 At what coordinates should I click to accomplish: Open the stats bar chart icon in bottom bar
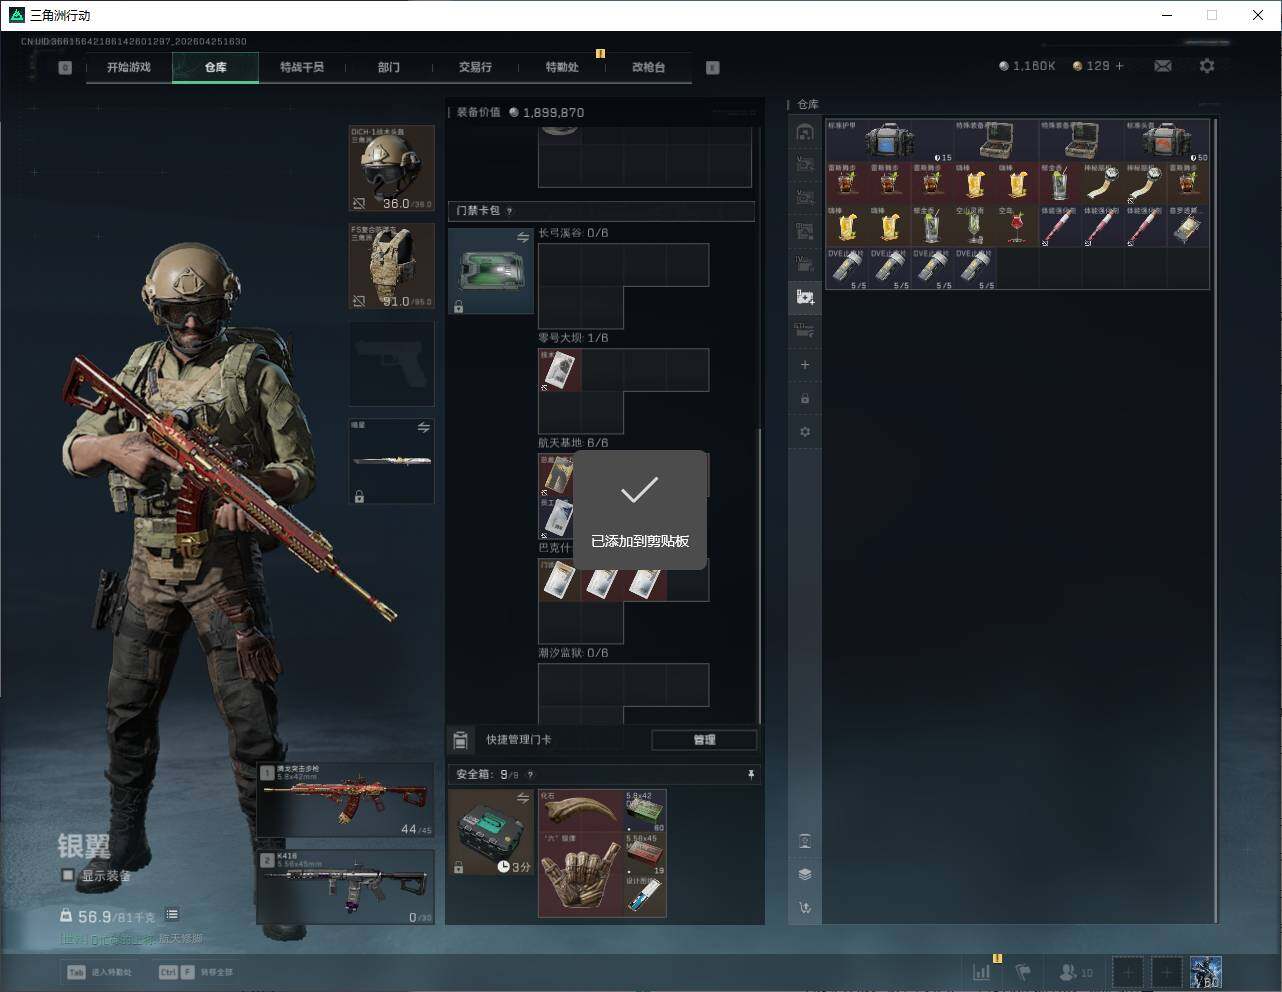coord(982,971)
